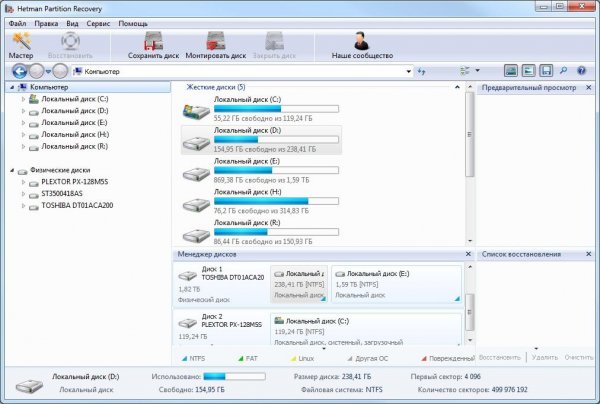The height and width of the screenshot is (404, 600).
Task: Collapse the Физические диски tree node
Action: (12, 170)
